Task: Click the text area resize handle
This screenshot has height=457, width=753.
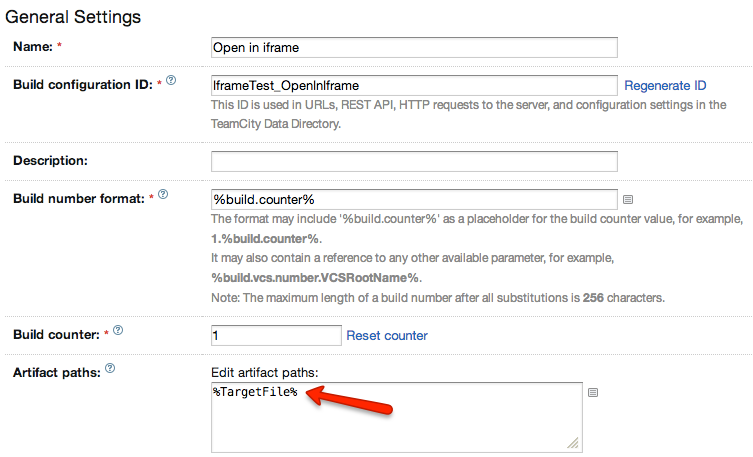Action: click(x=574, y=441)
